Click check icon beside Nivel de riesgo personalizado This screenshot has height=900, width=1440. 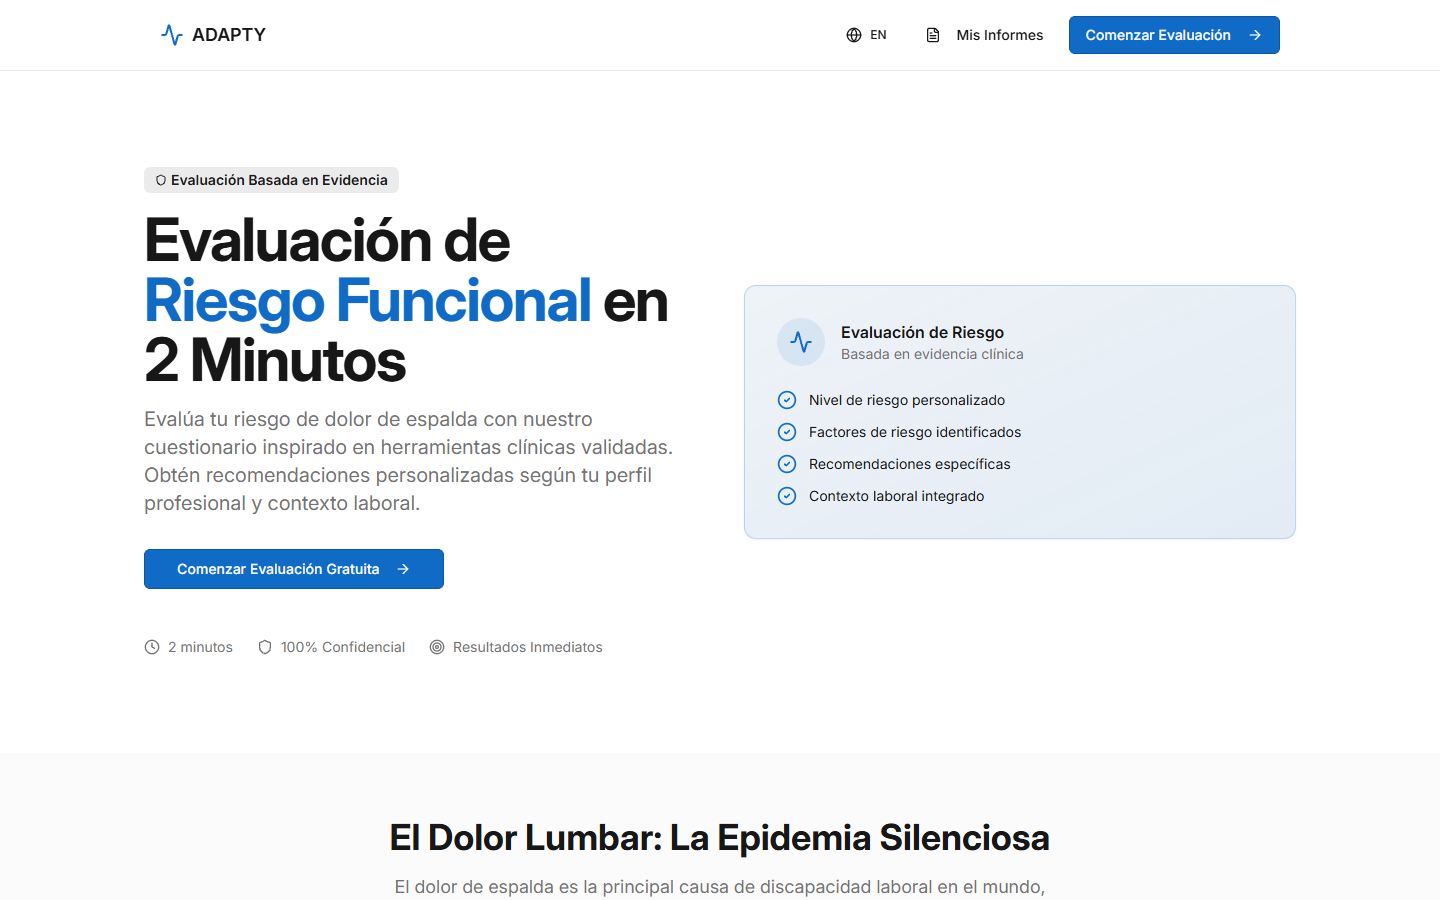click(787, 400)
